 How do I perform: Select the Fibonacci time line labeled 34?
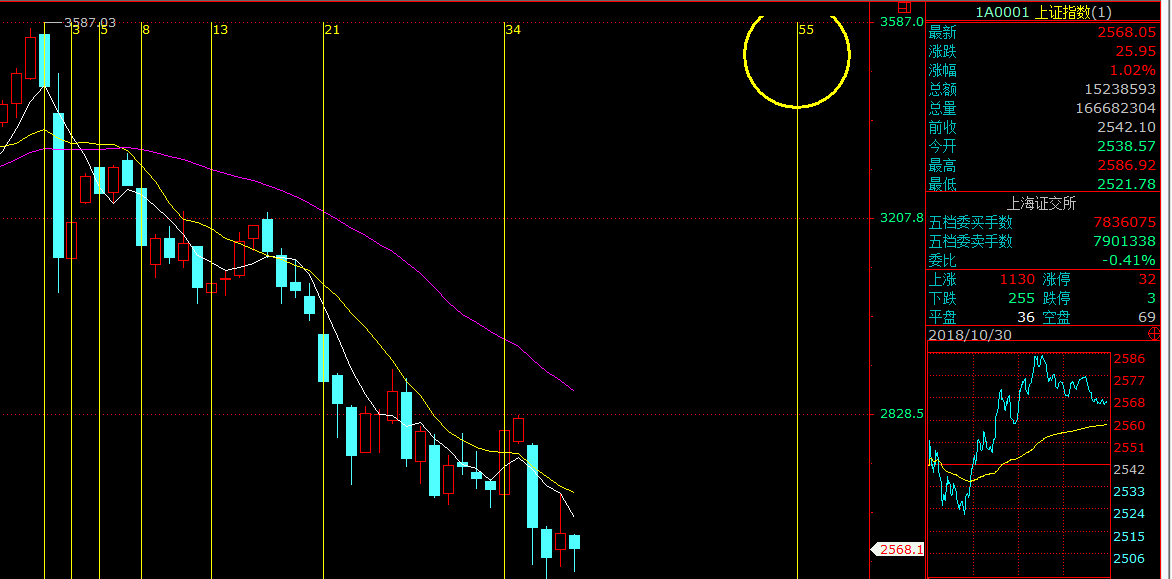[x=505, y=299]
